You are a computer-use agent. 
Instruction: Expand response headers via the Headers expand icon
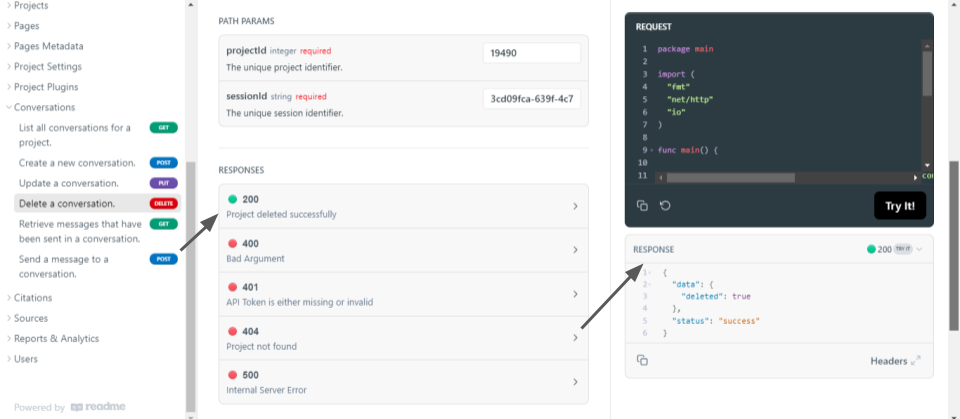click(x=915, y=361)
